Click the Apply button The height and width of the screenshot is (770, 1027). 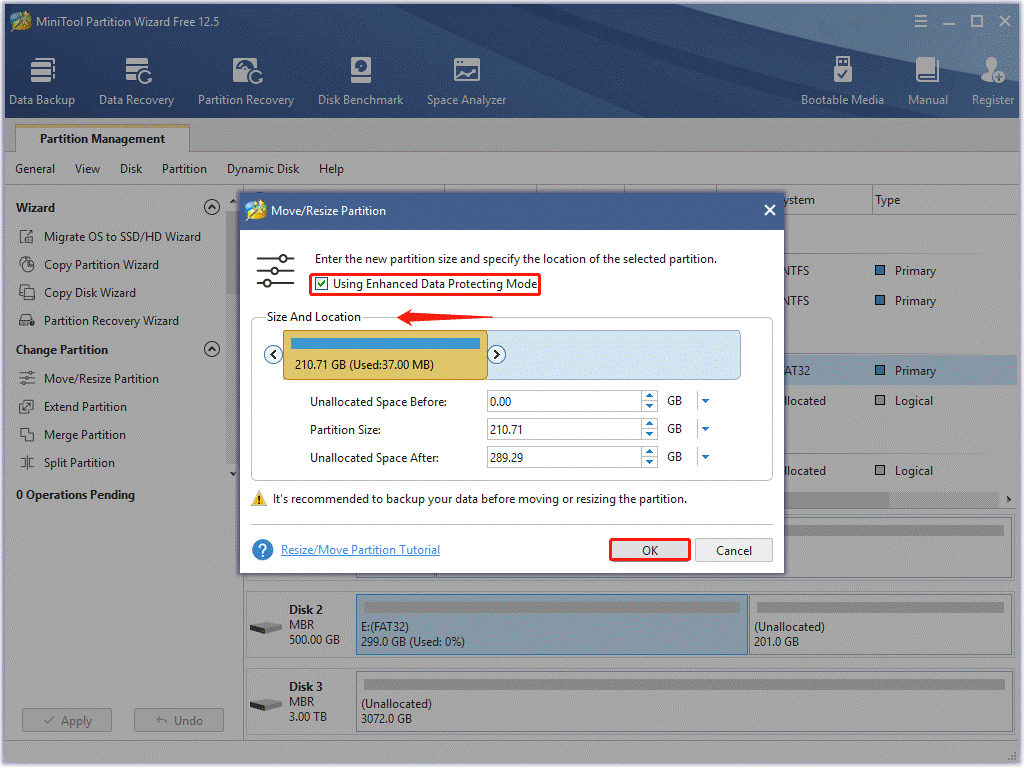(67, 722)
